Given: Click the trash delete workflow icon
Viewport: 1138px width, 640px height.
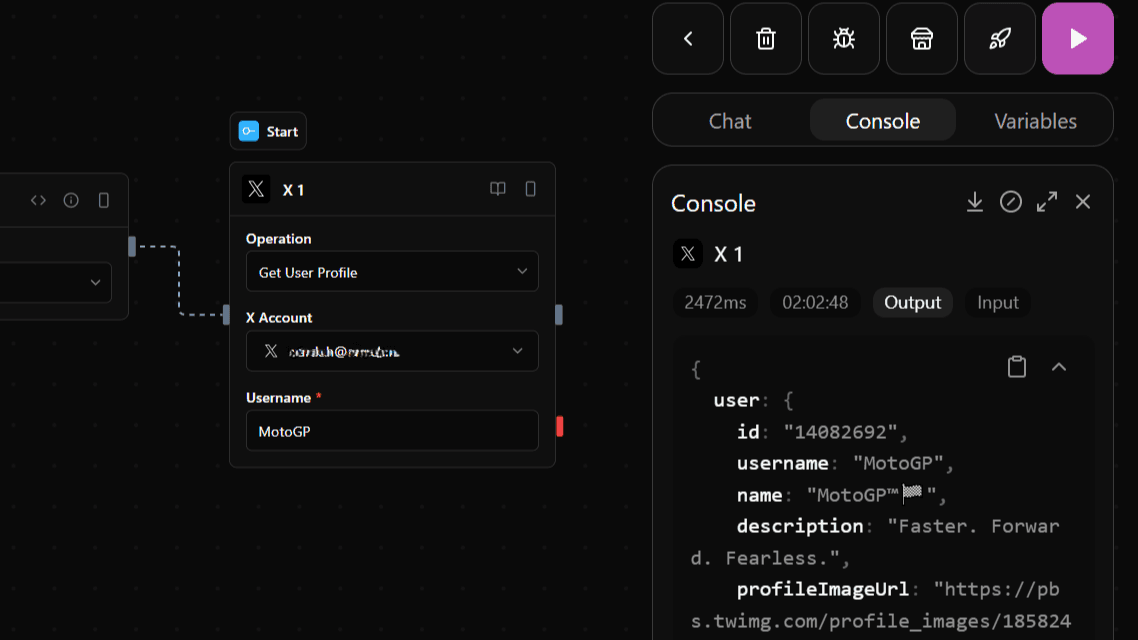Looking at the screenshot, I should tap(765, 39).
